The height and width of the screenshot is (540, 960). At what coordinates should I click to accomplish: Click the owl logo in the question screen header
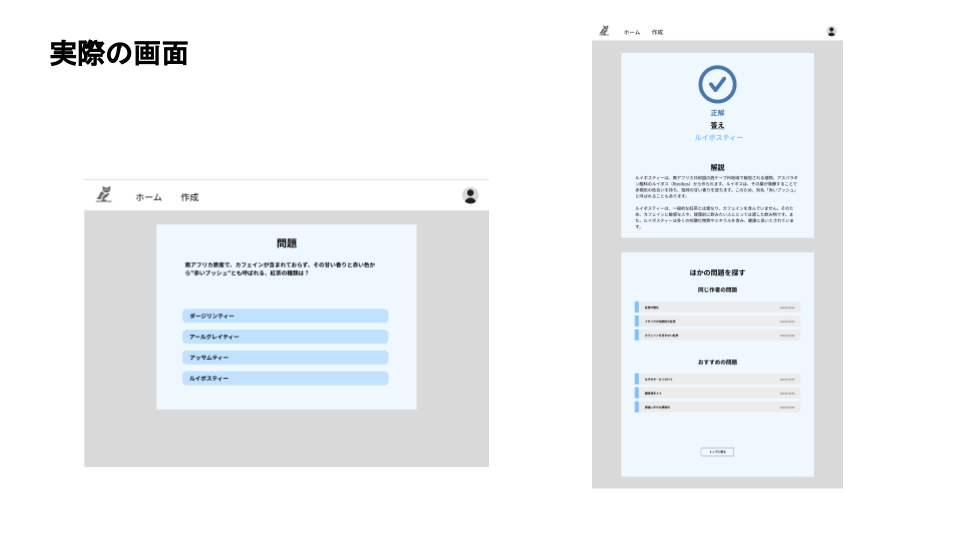(x=104, y=195)
